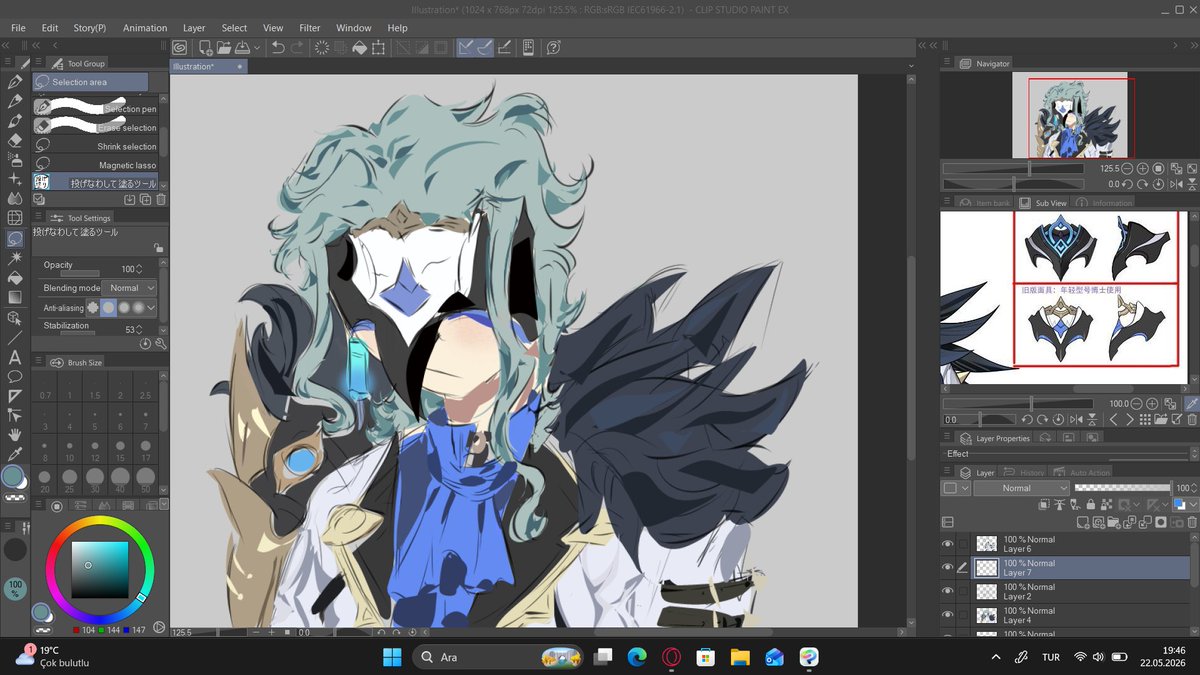This screenshot has height=675, width=1200.
Task: Click the Clip Studio launcher icon in command bar
Action: click(x=180, y=47)
